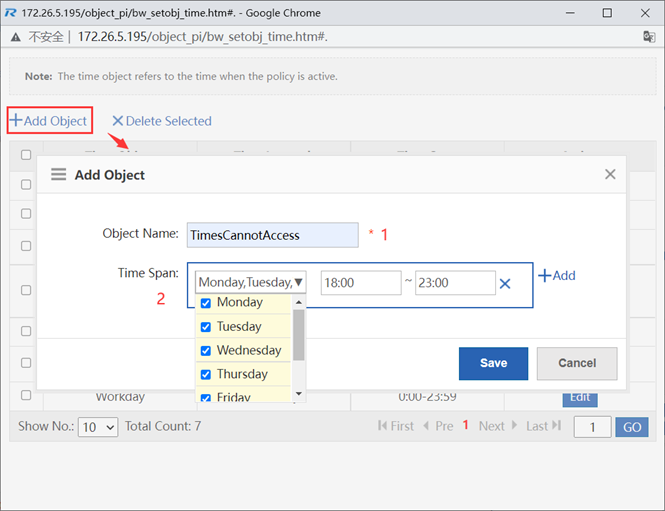Click the Chrome translate icon
This screenshot has height=511, width=665.
pyautogui.click(x=648, y=36)
